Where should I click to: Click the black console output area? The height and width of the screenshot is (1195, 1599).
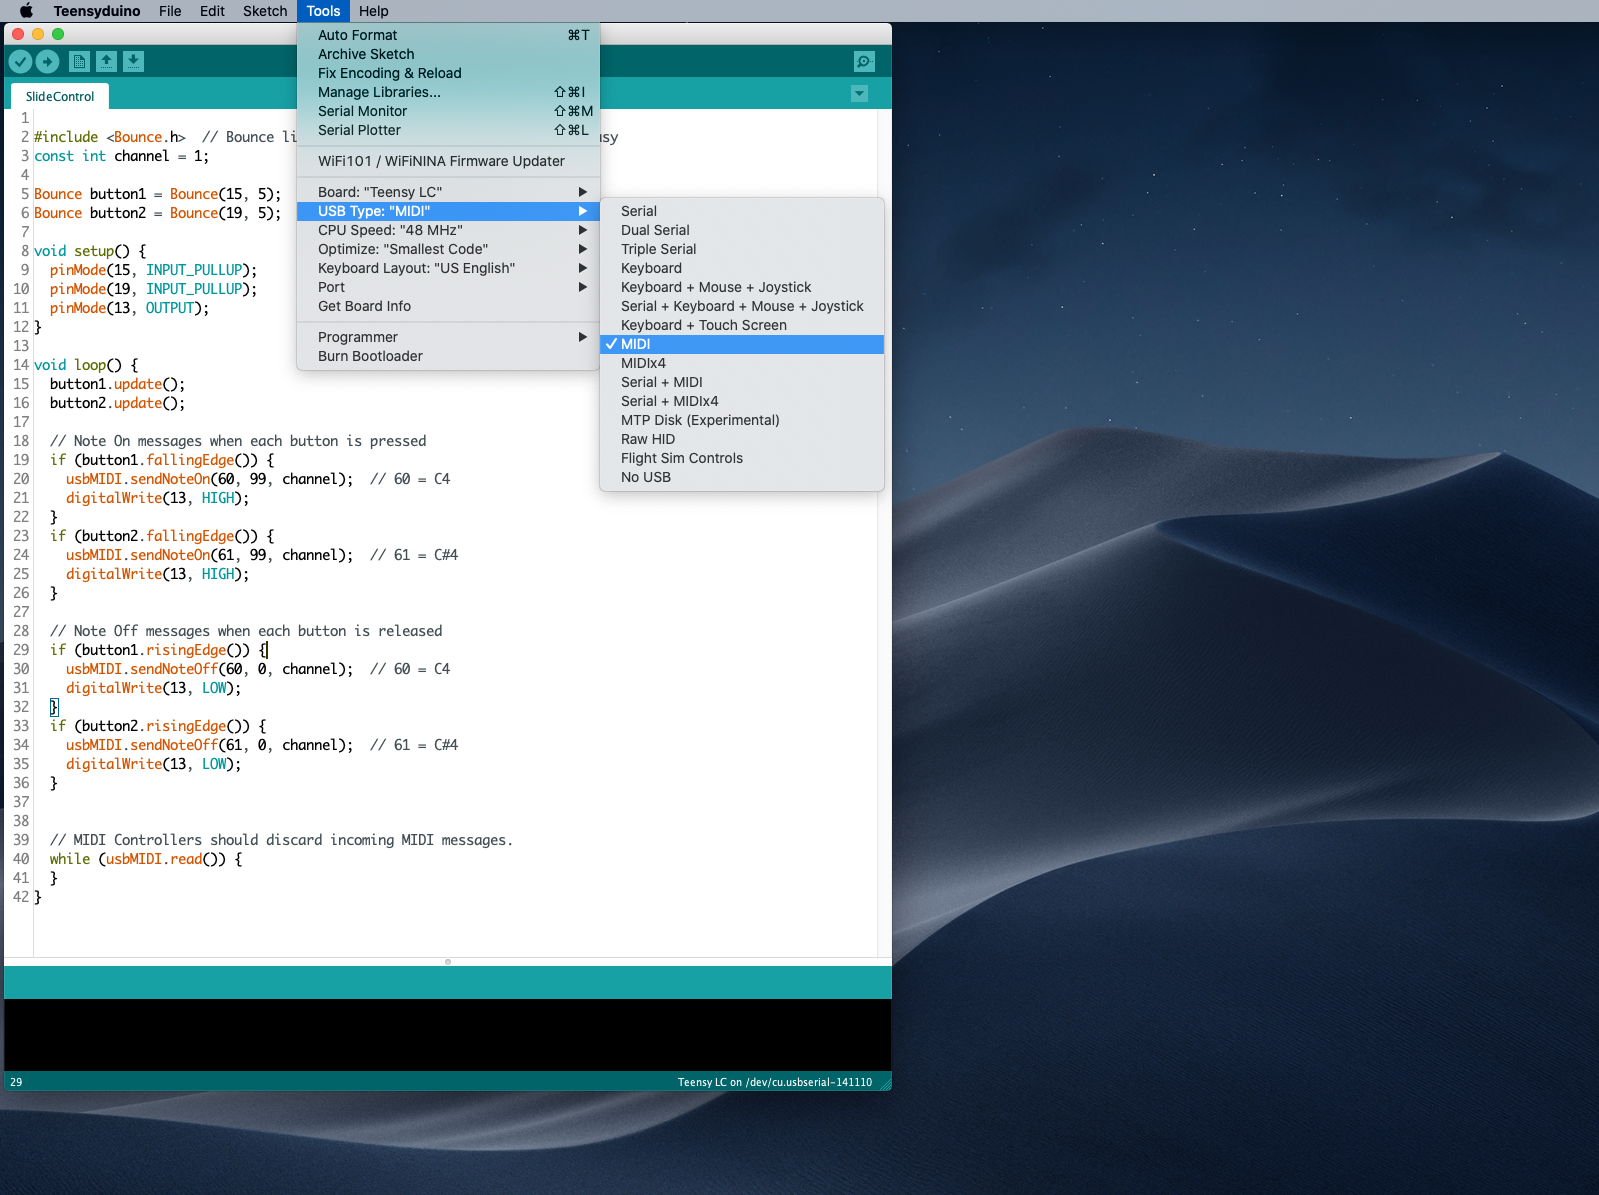click(448, 1035)
